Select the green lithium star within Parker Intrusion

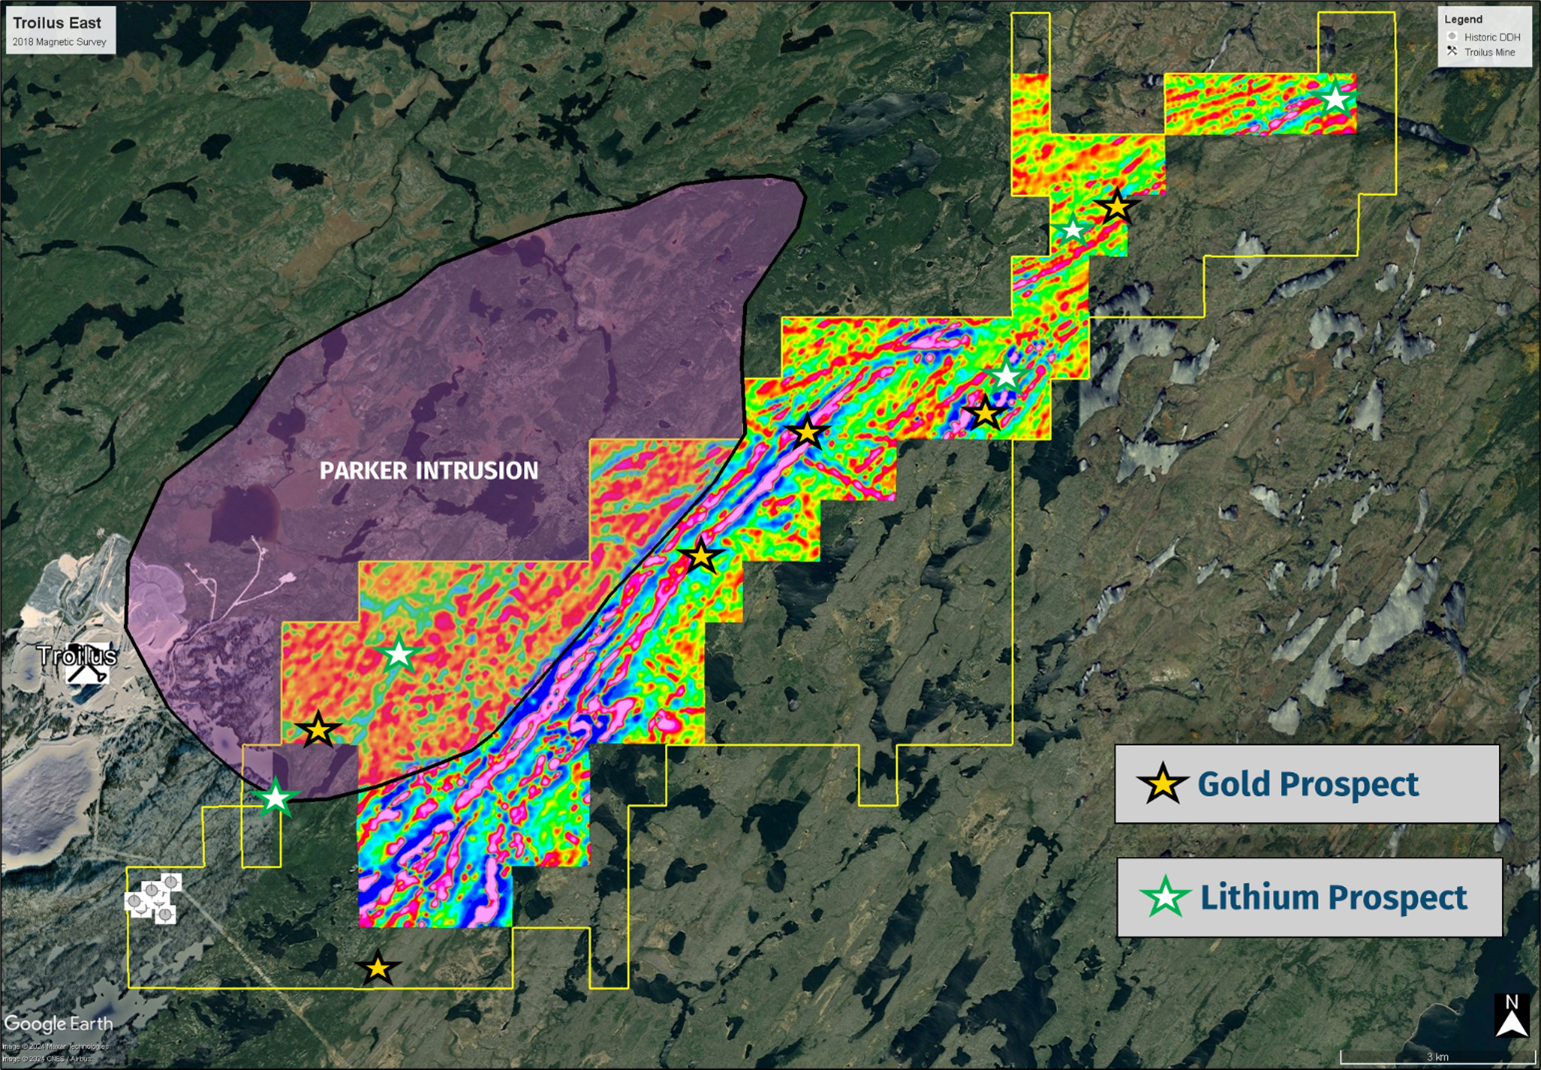[x=397, y=657]
